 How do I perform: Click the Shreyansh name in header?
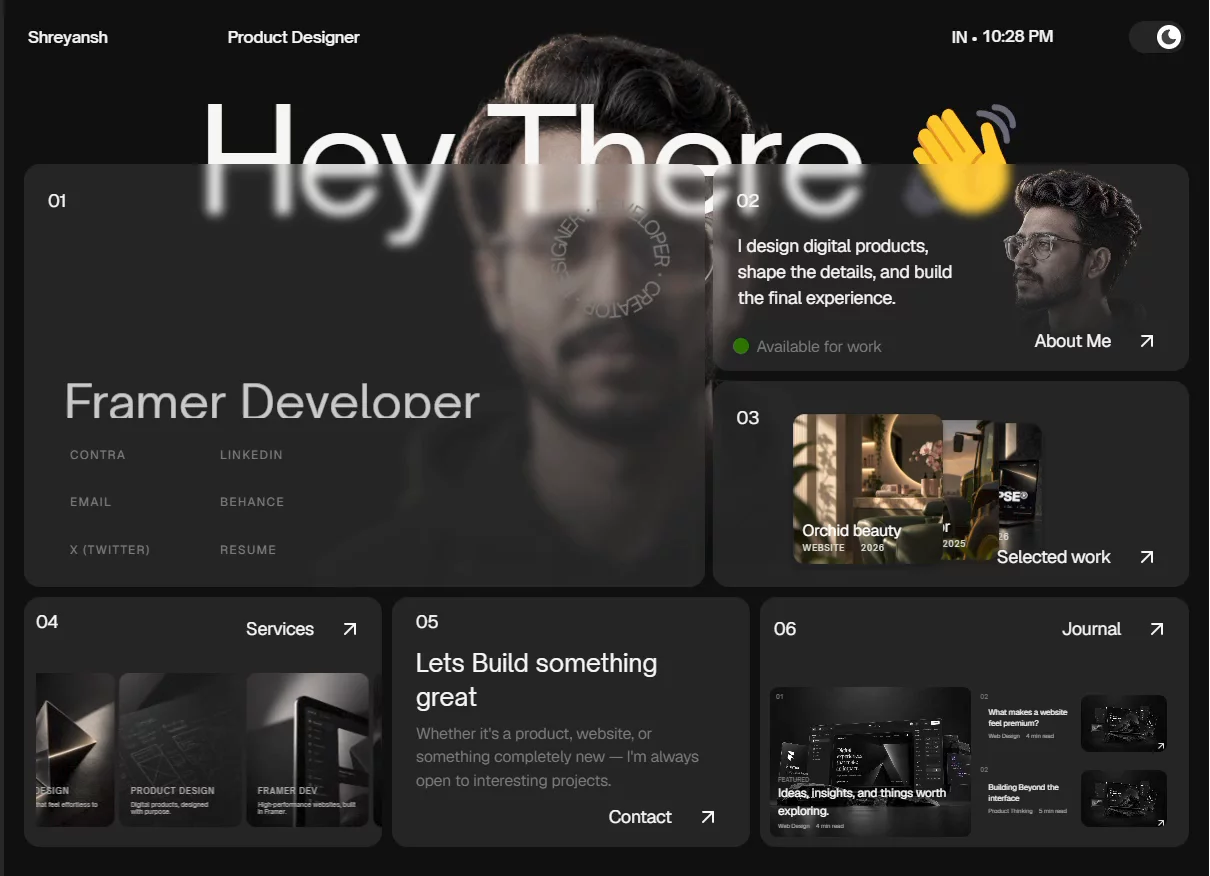click(68, 37)
